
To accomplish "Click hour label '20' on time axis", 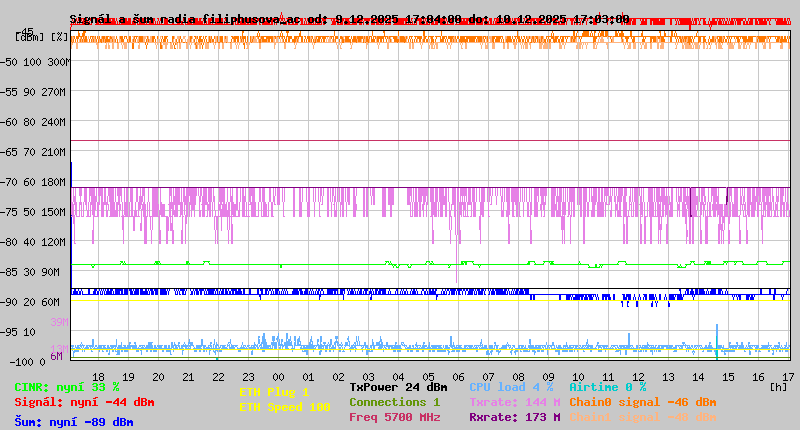I will tap(158, 377).
